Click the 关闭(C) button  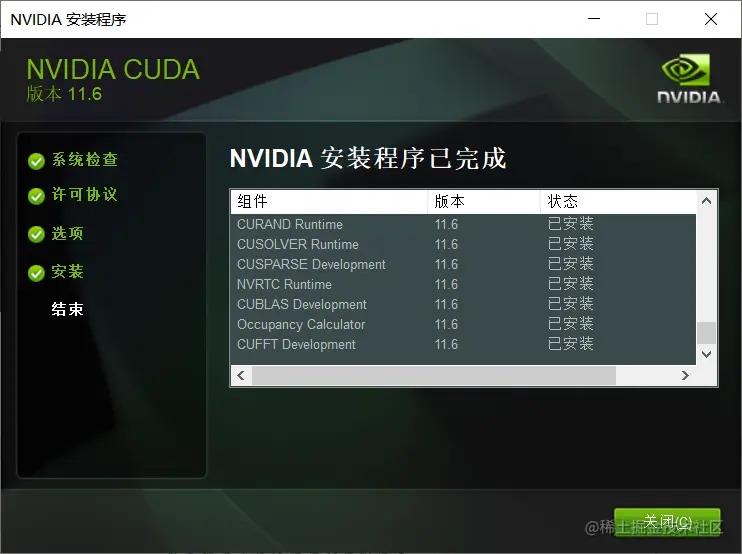point(667,522)
